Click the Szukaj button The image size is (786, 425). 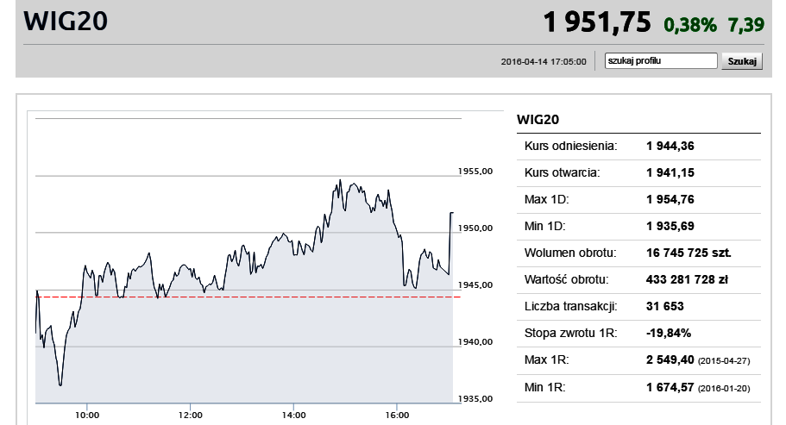coord(742,61)
